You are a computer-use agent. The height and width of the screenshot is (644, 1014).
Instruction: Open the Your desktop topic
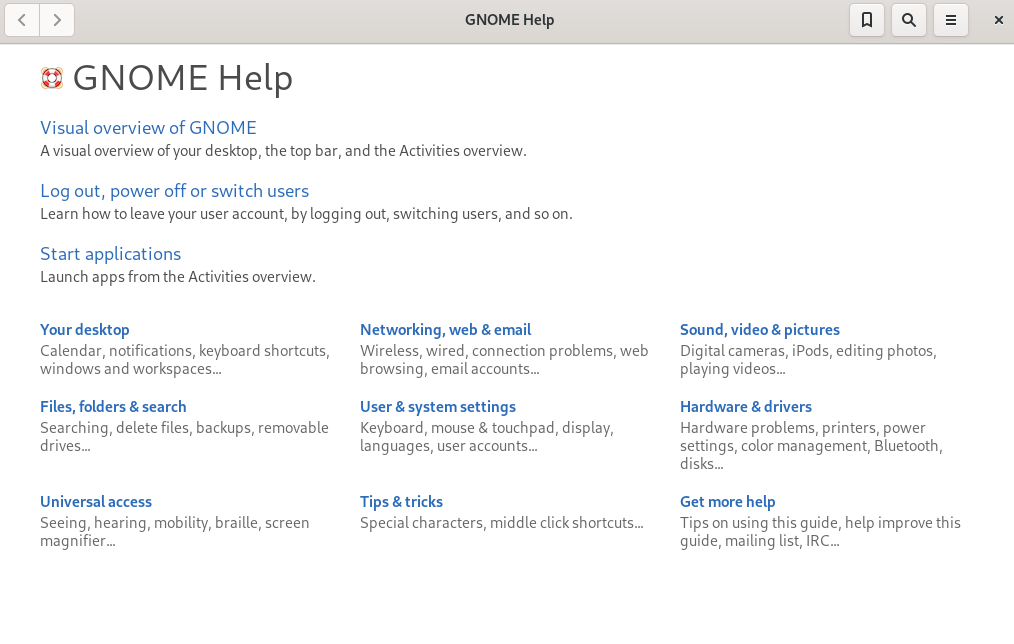point(85,330)
